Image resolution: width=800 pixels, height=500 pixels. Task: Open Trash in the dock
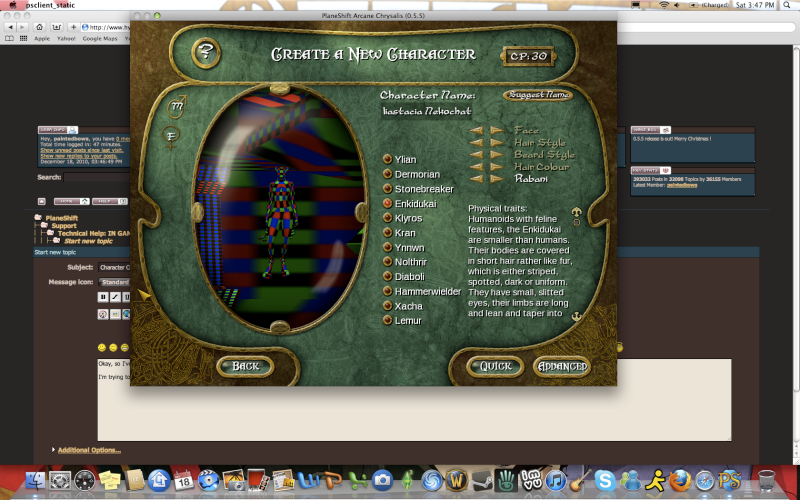(x=766, y=480)
